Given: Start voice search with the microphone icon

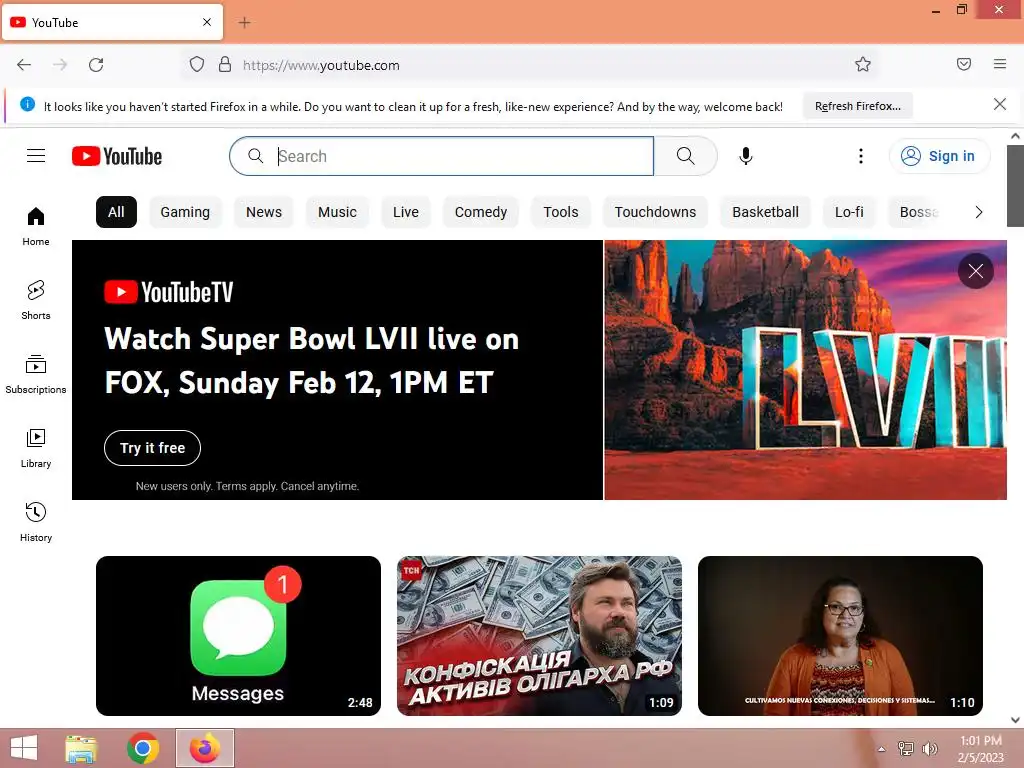Looking at the screenshot, I should click(746, 156).
